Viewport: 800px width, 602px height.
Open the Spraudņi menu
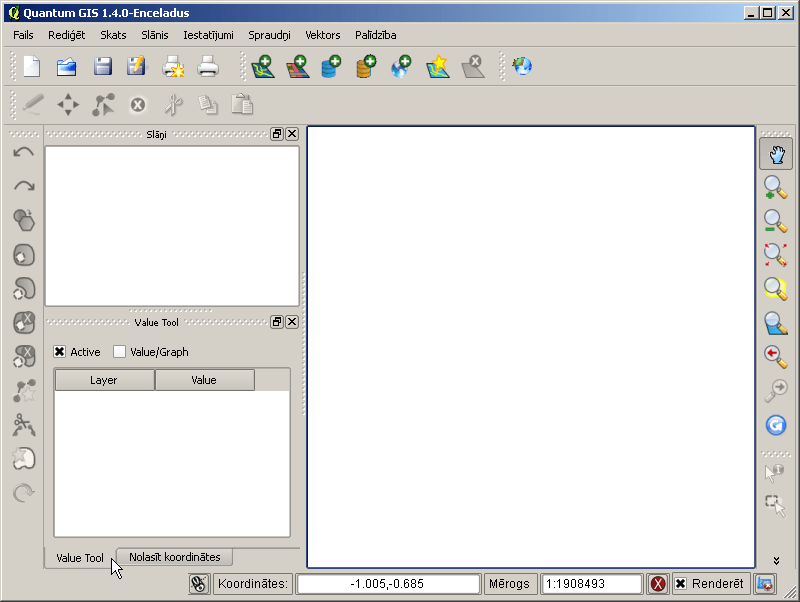pyautogui.click(x=269, y=35)
